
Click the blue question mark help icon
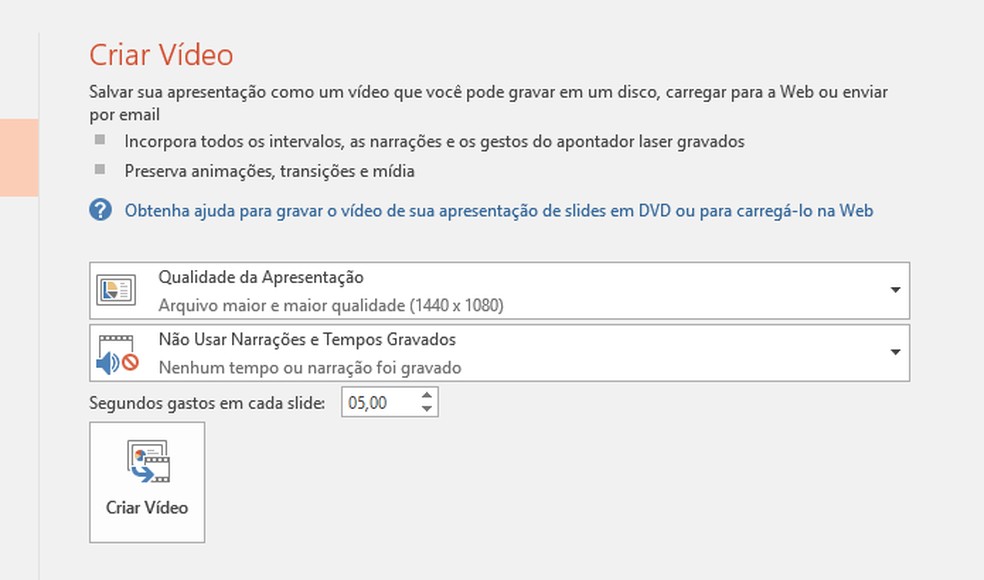(x=102, y=211)
